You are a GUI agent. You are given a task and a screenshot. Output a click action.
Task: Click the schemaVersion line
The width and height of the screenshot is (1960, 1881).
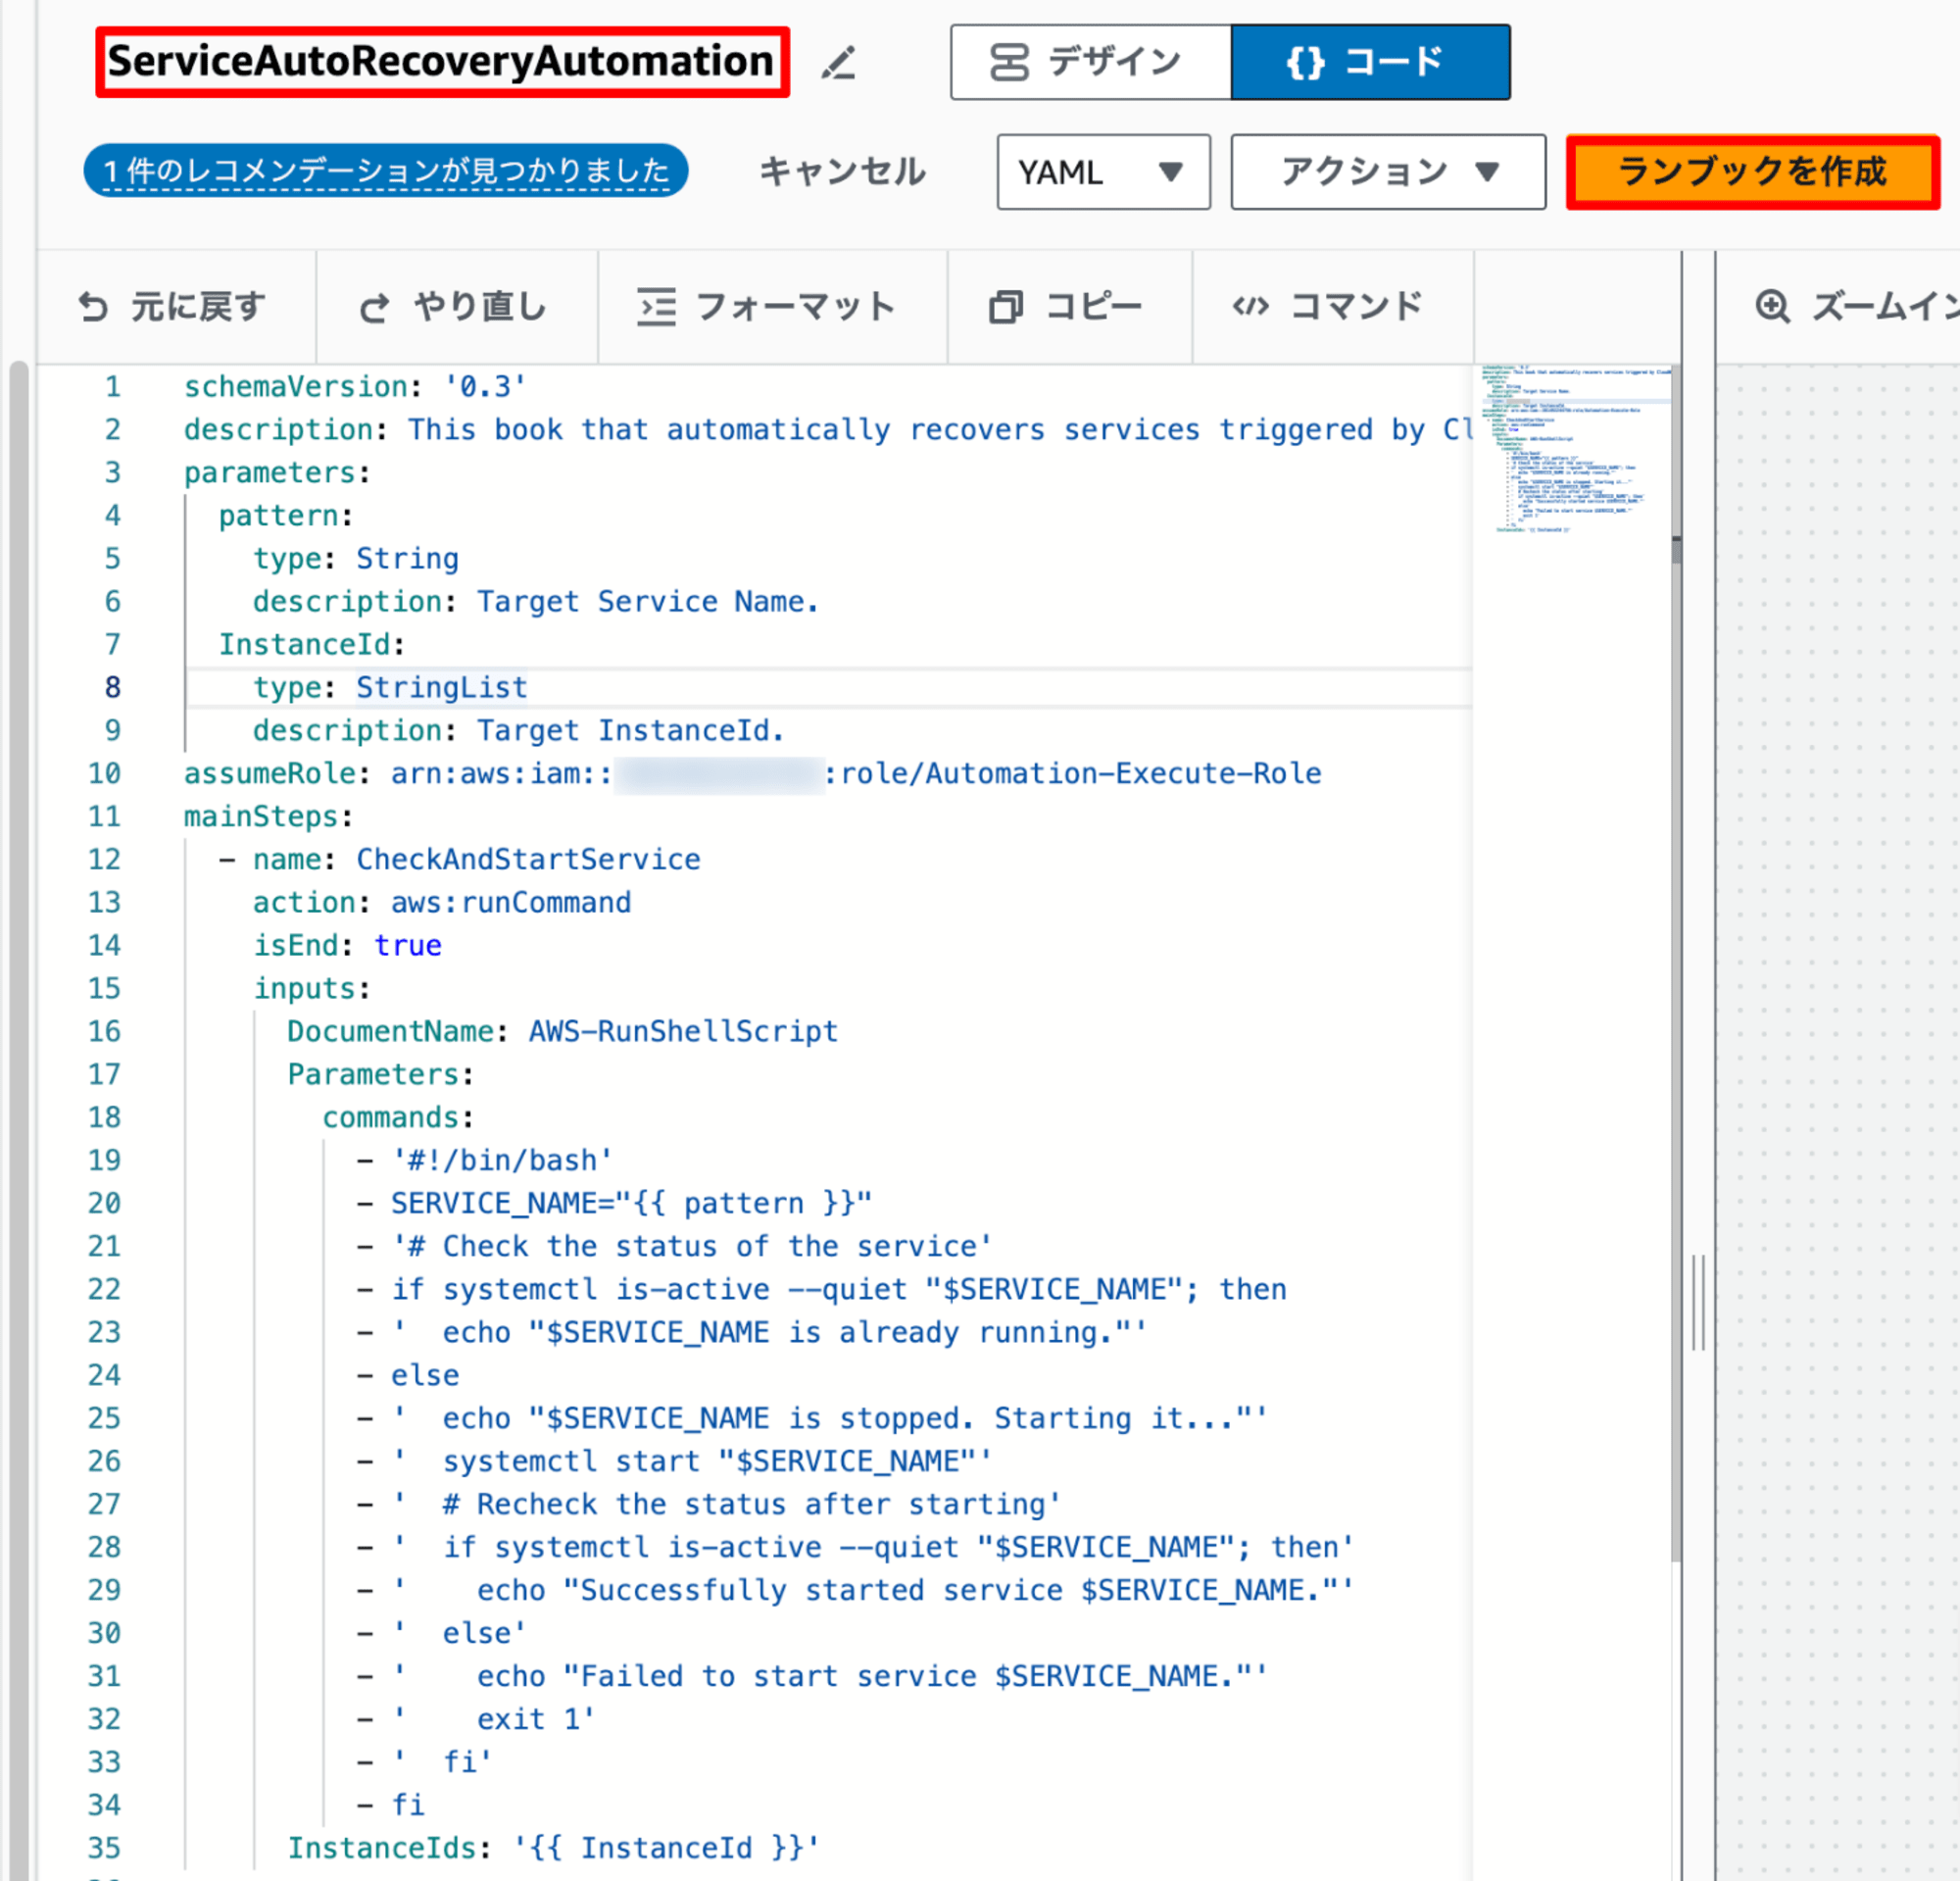355,386
